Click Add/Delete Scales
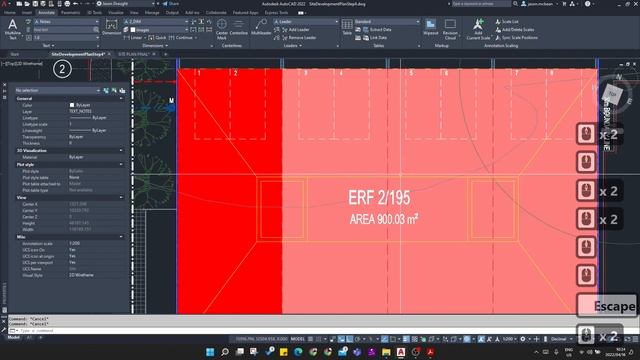This screenshot has height=360, width=640. [514, 29]
